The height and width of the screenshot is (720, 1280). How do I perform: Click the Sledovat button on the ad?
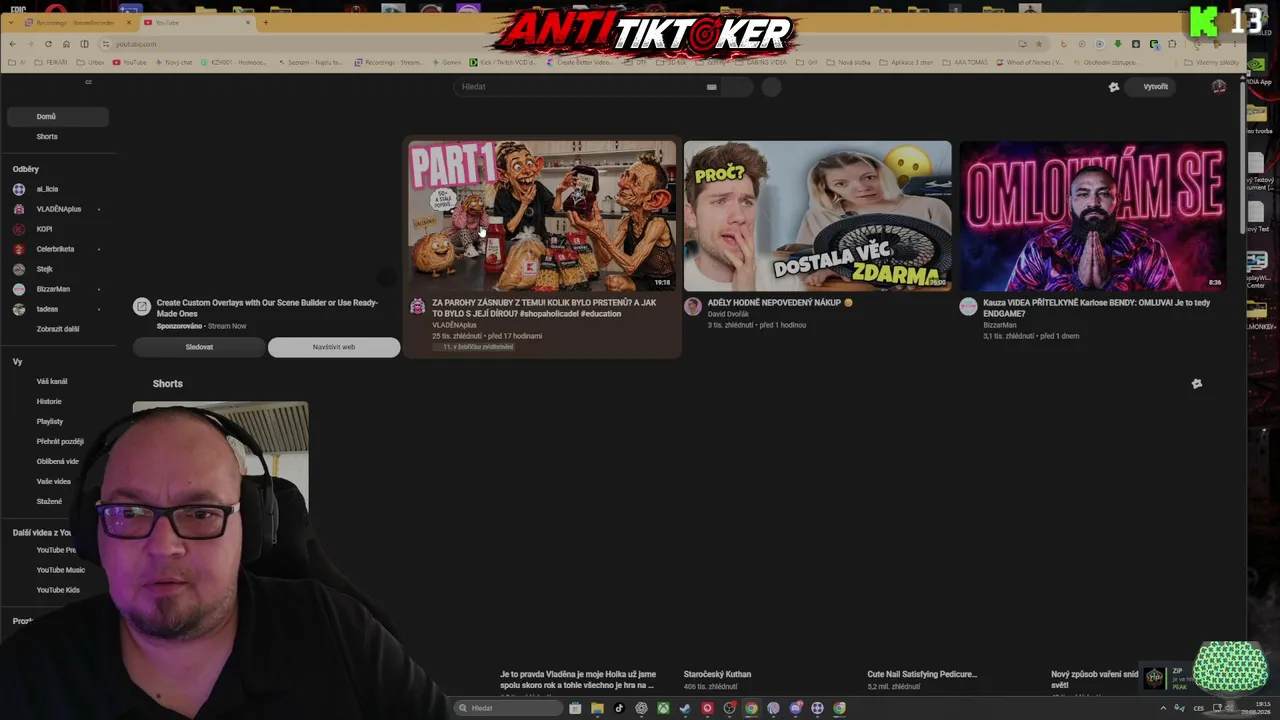coord(199,347)
